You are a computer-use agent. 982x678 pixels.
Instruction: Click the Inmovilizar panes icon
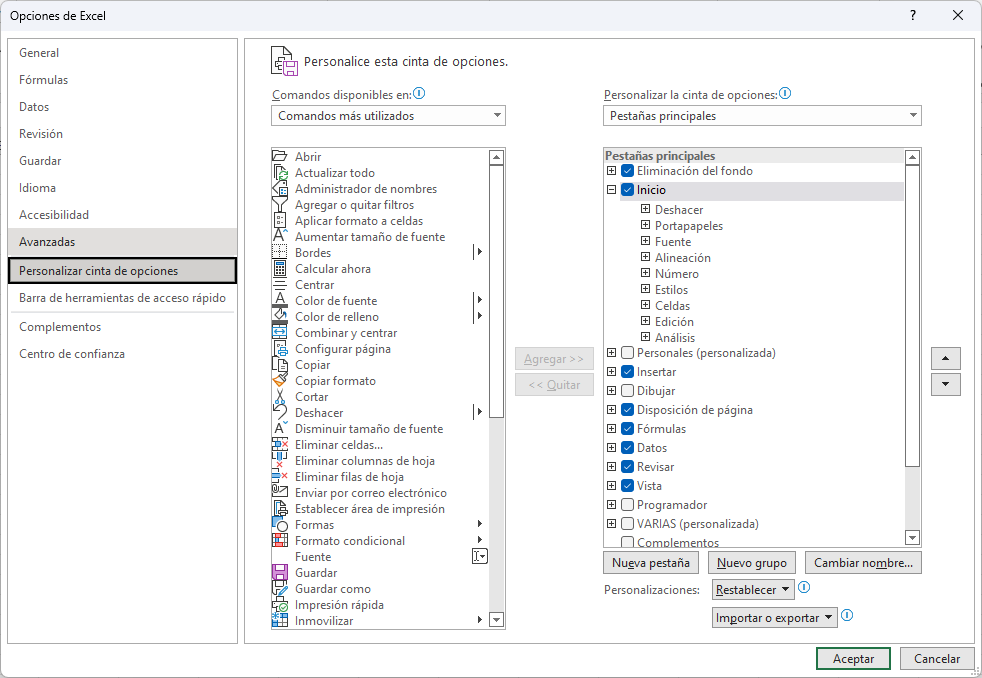pos(279,620)
